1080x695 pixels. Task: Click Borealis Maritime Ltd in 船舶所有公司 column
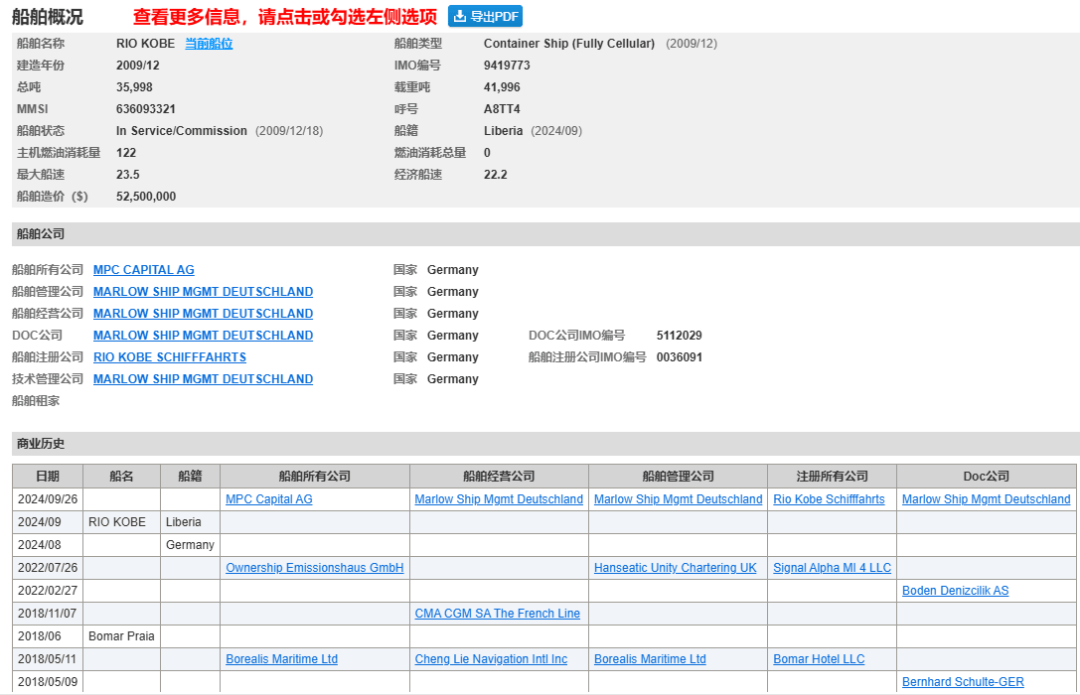click(x=282, y=659)
